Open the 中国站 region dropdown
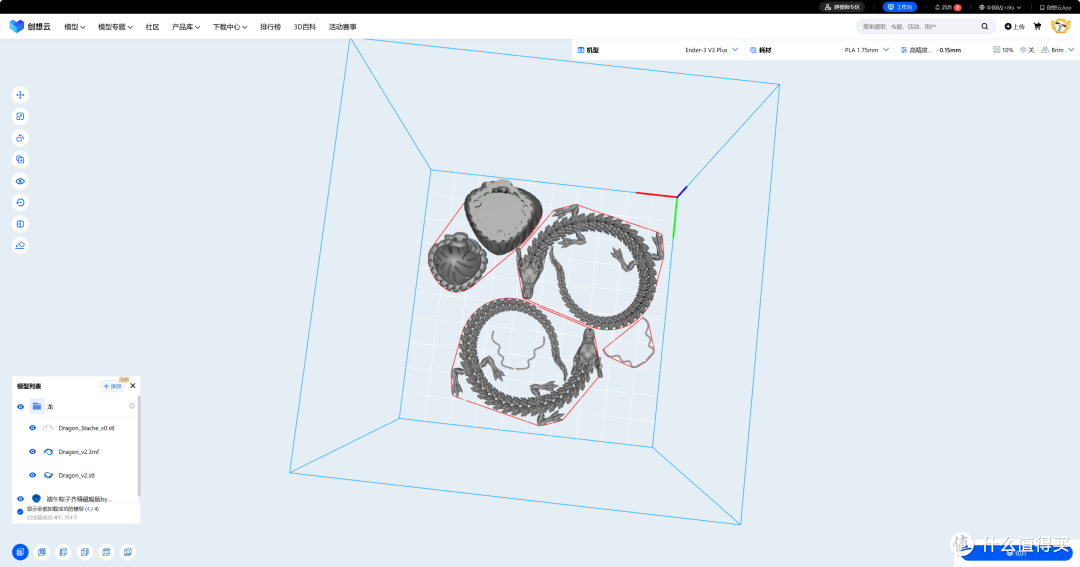The height and width of the screenshot is (567, 1080). coord(1000,7)
